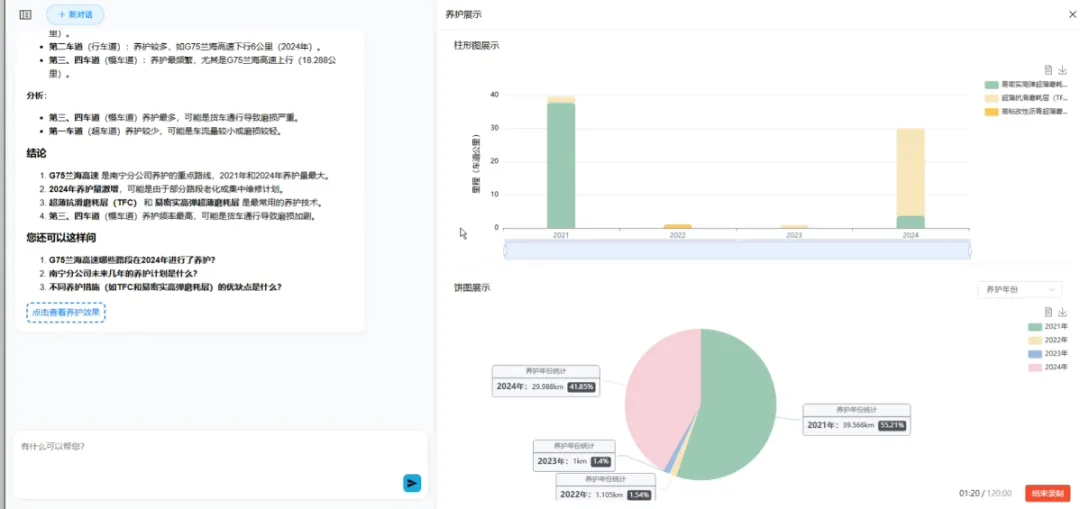The width and height of the screenshot is (1080, 509).
Task: Click the 2024年 29.988km pie label
Action: (546, 382)
